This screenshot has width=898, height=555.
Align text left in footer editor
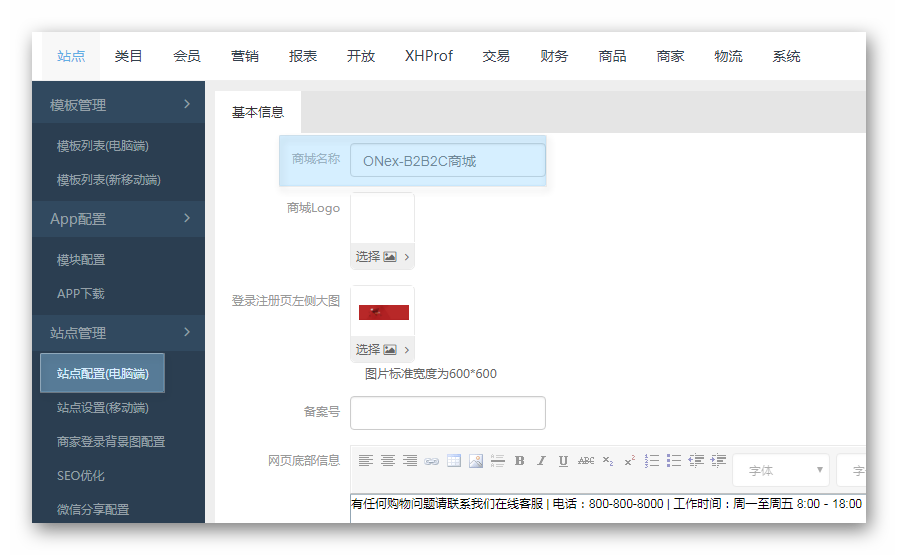(x=366, y=460)
